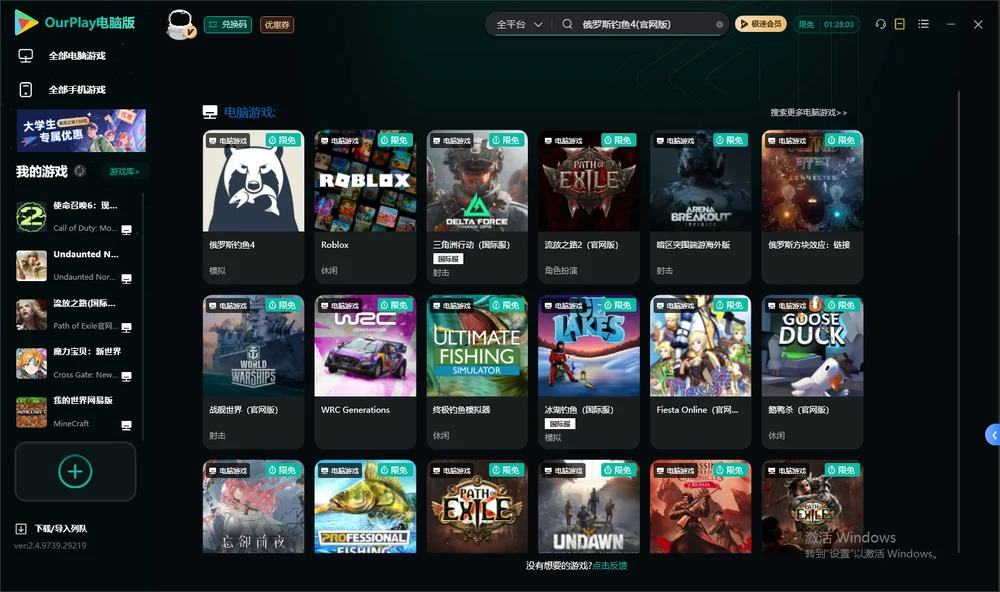Open 魔力宝贝 Cross Gate entry
The height and width of the screenshot is (592, 1000).
pos(75,364)
